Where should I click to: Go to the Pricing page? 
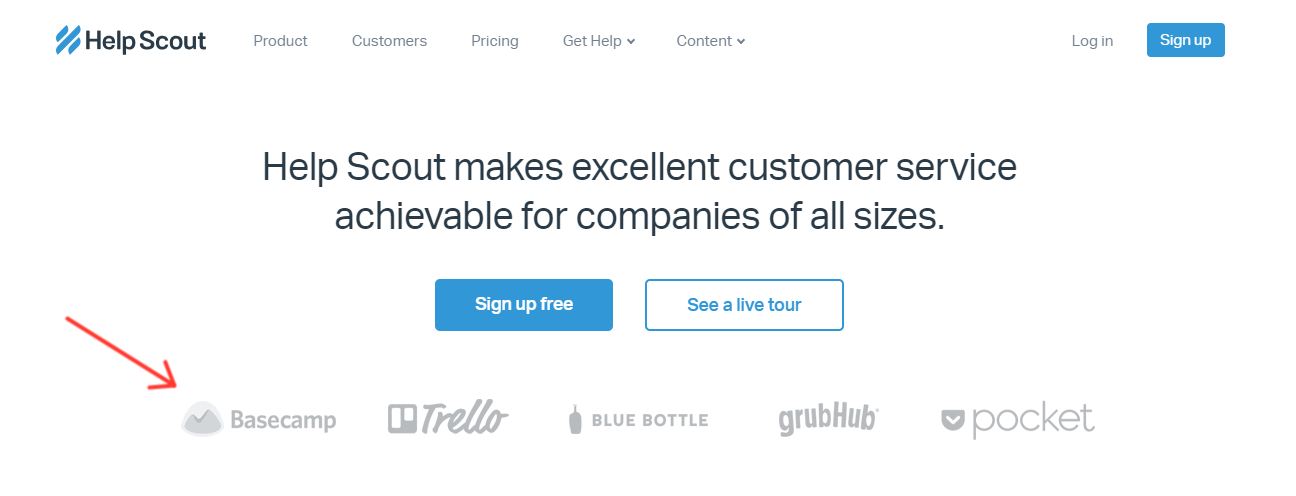click(x=495, y=41)
